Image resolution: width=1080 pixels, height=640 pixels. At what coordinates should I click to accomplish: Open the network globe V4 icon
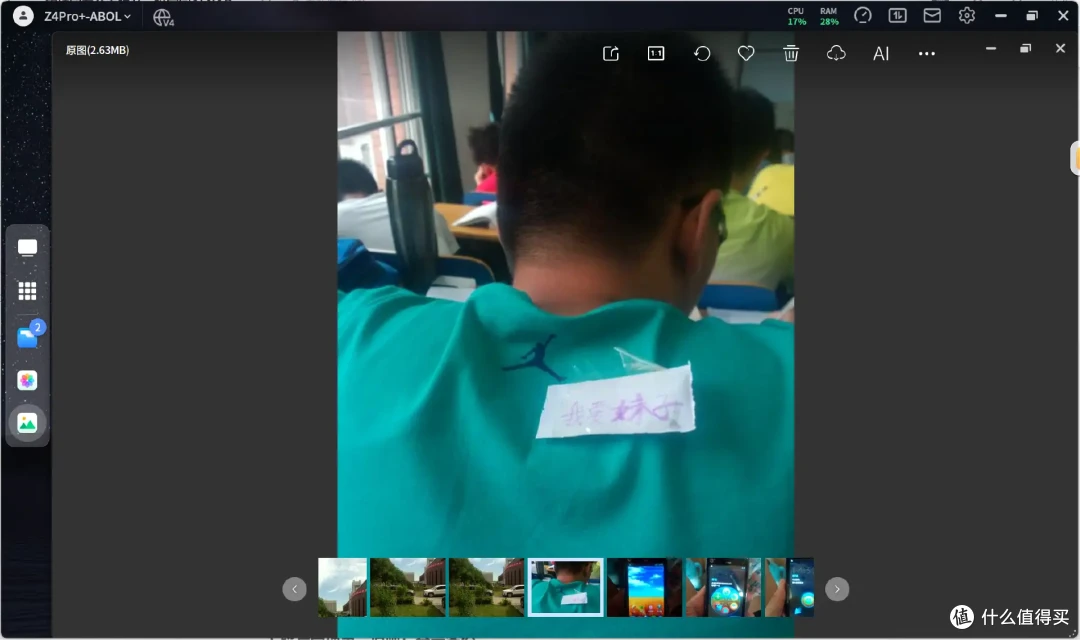pyautogui.click(x=163, y=17)
